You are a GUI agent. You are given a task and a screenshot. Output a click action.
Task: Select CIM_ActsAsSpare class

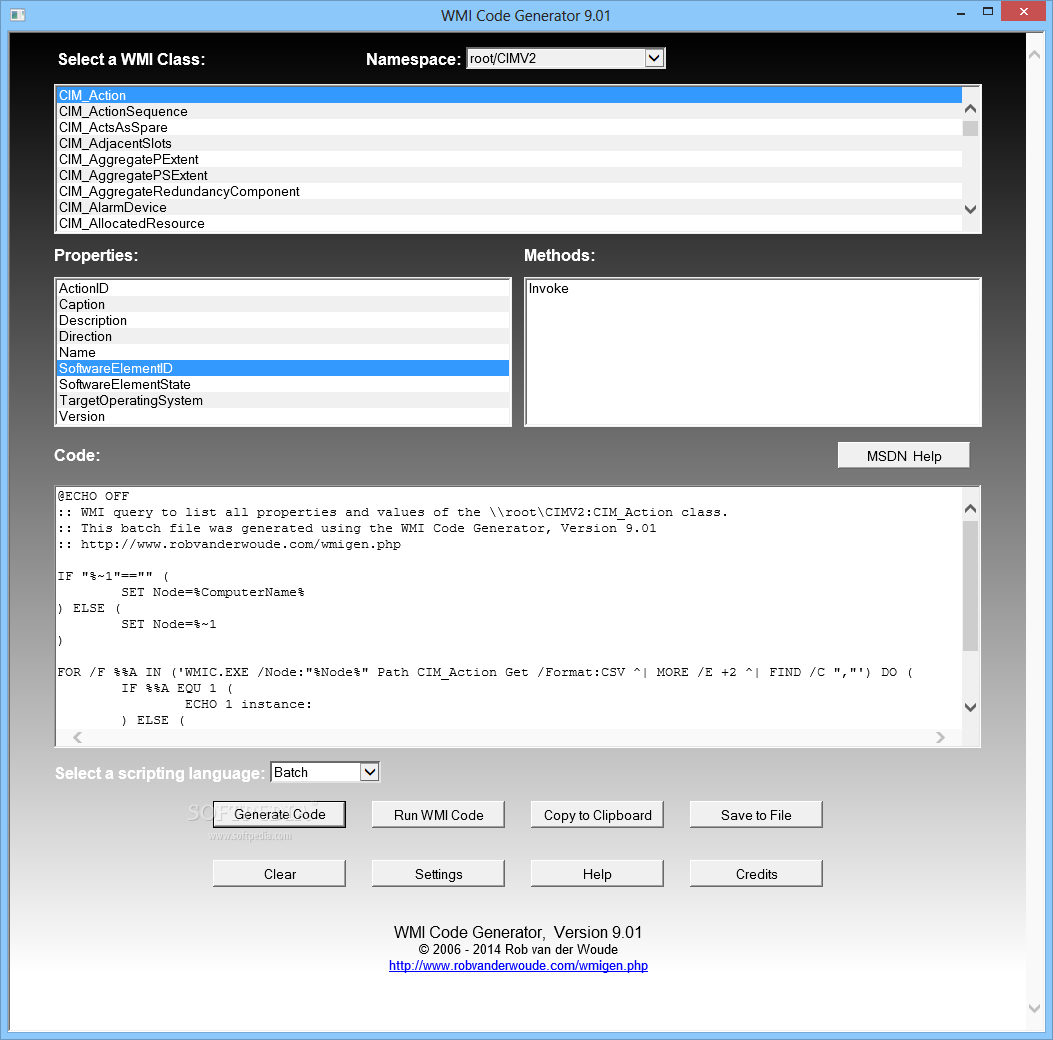[510, 128]
